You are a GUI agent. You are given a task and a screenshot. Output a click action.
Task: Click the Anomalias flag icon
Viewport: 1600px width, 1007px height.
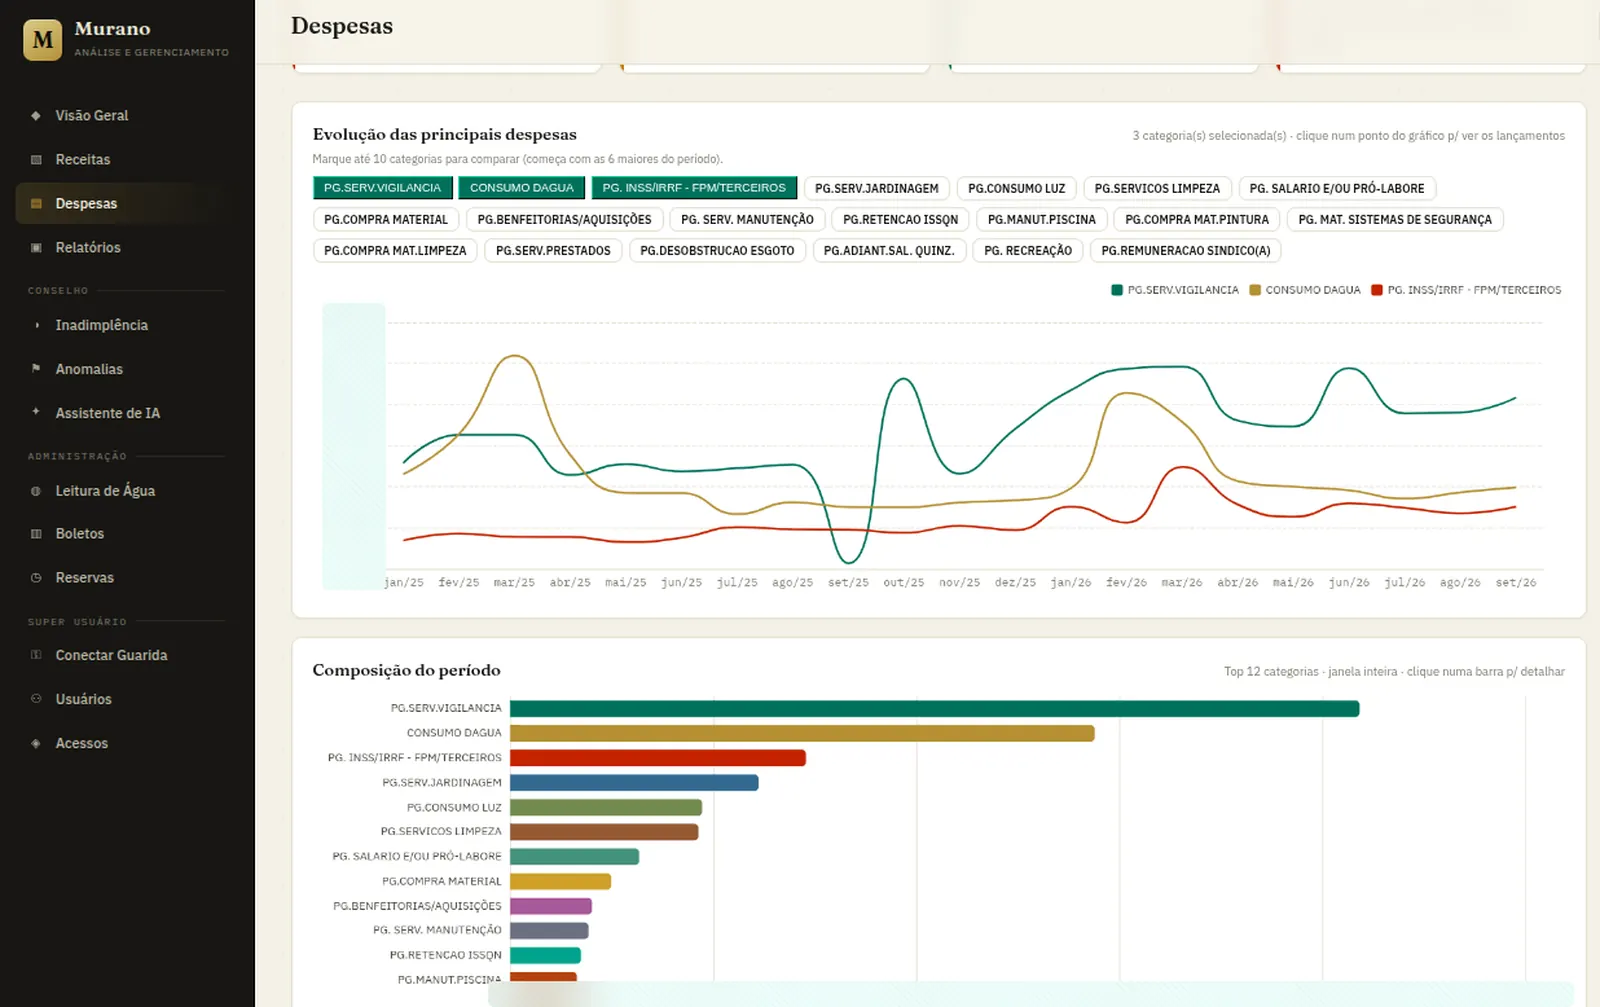[36, 369]
